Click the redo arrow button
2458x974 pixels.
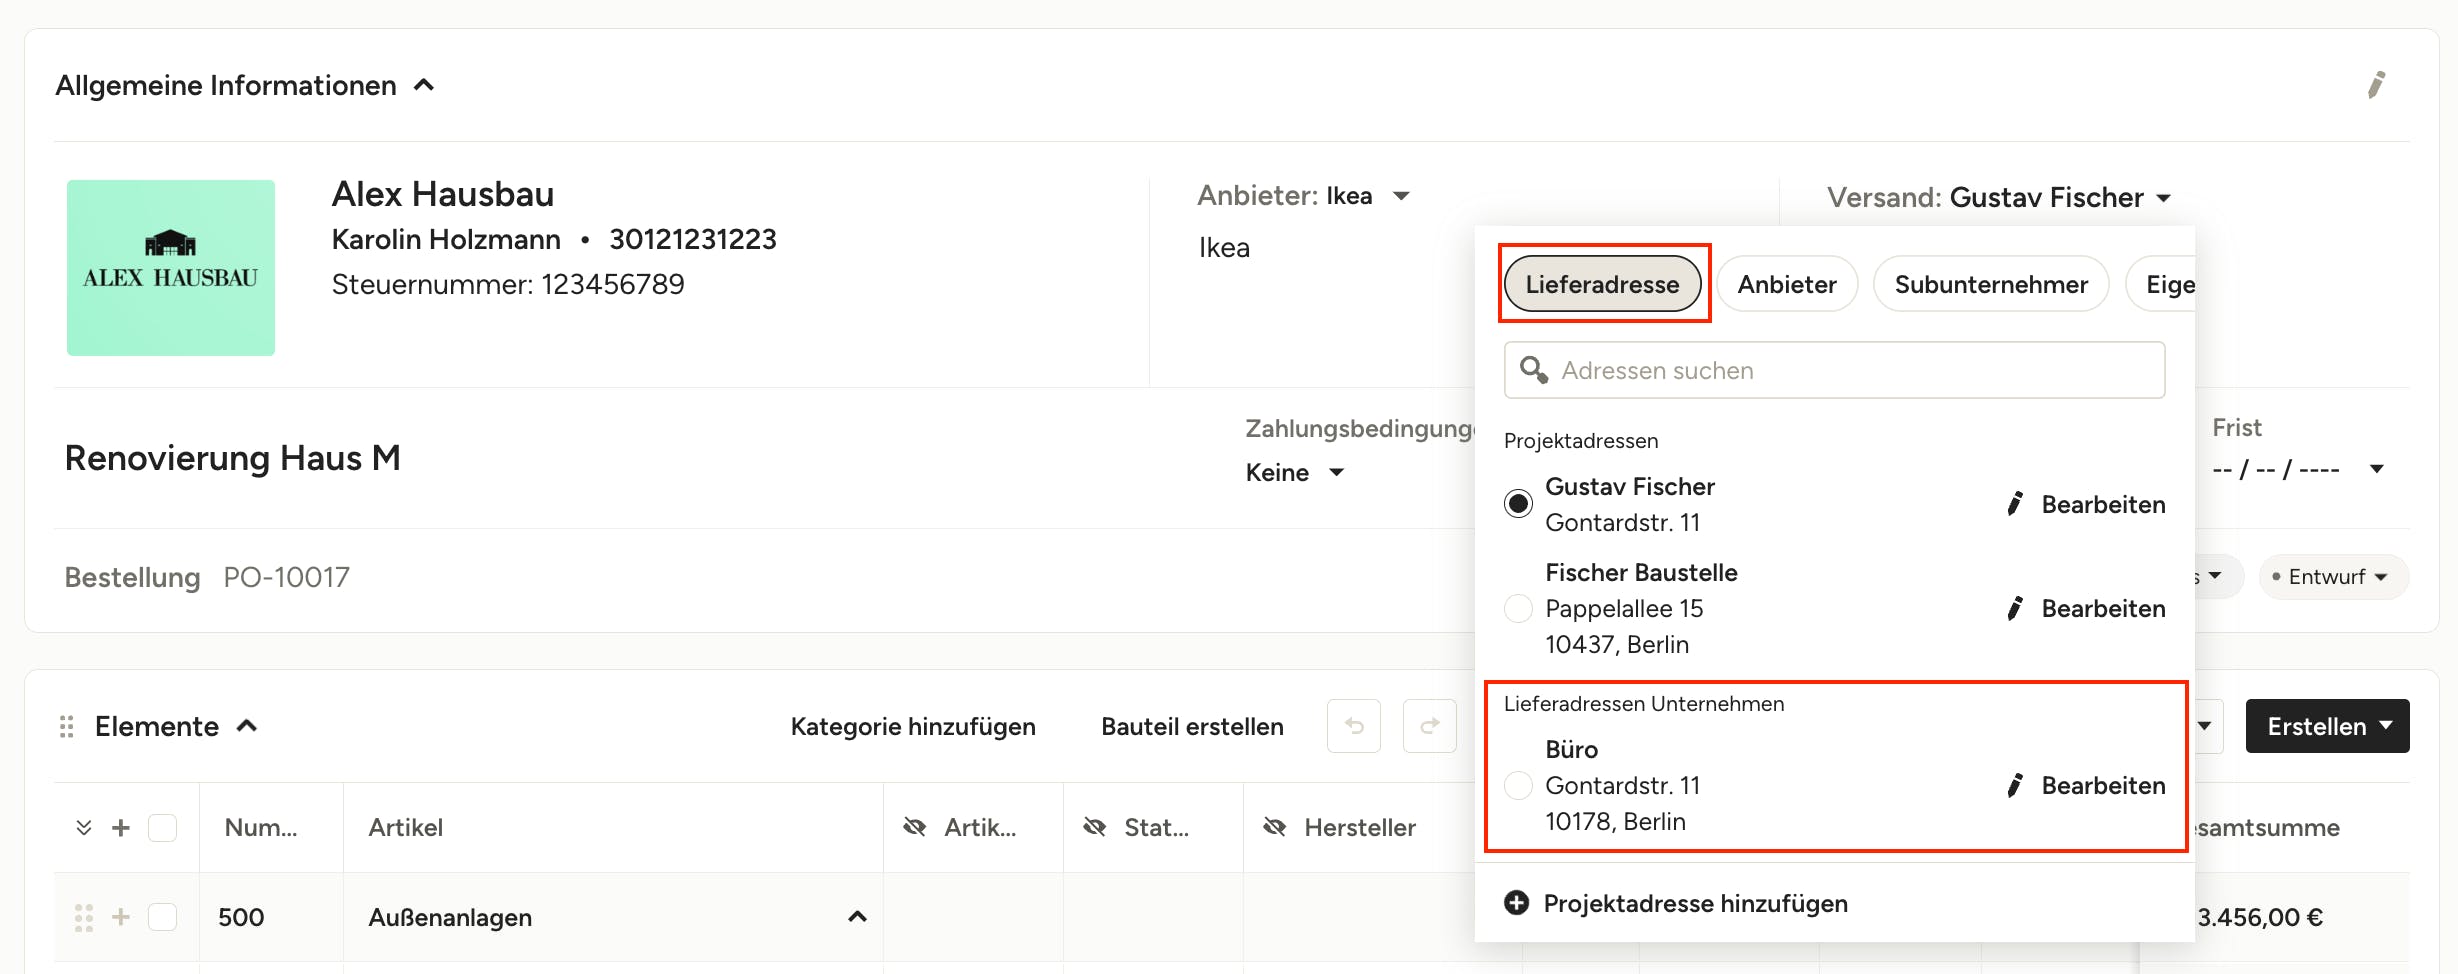pos(1430,726)
